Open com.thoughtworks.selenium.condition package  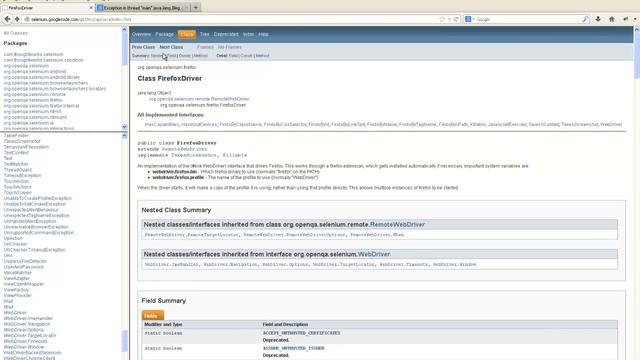43,60
